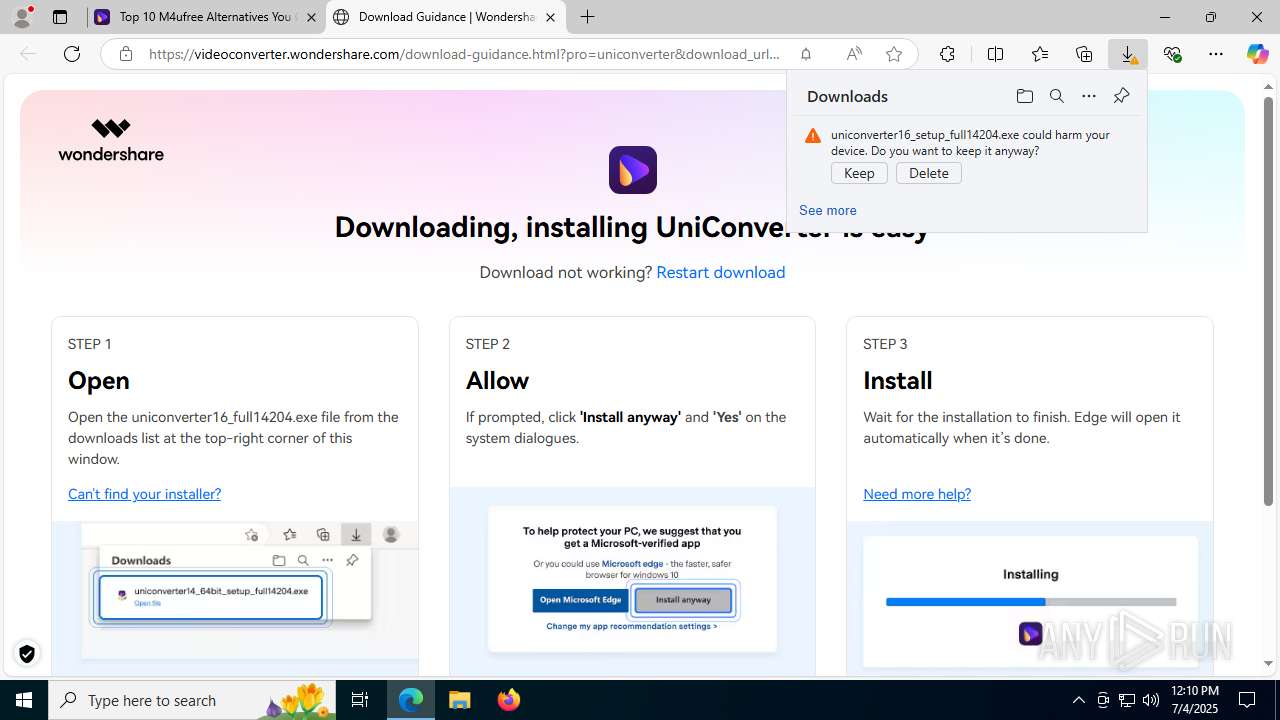1280x720 pixels.
Task: Search downloads in the Downloads panel
Action: (1057, 96)
